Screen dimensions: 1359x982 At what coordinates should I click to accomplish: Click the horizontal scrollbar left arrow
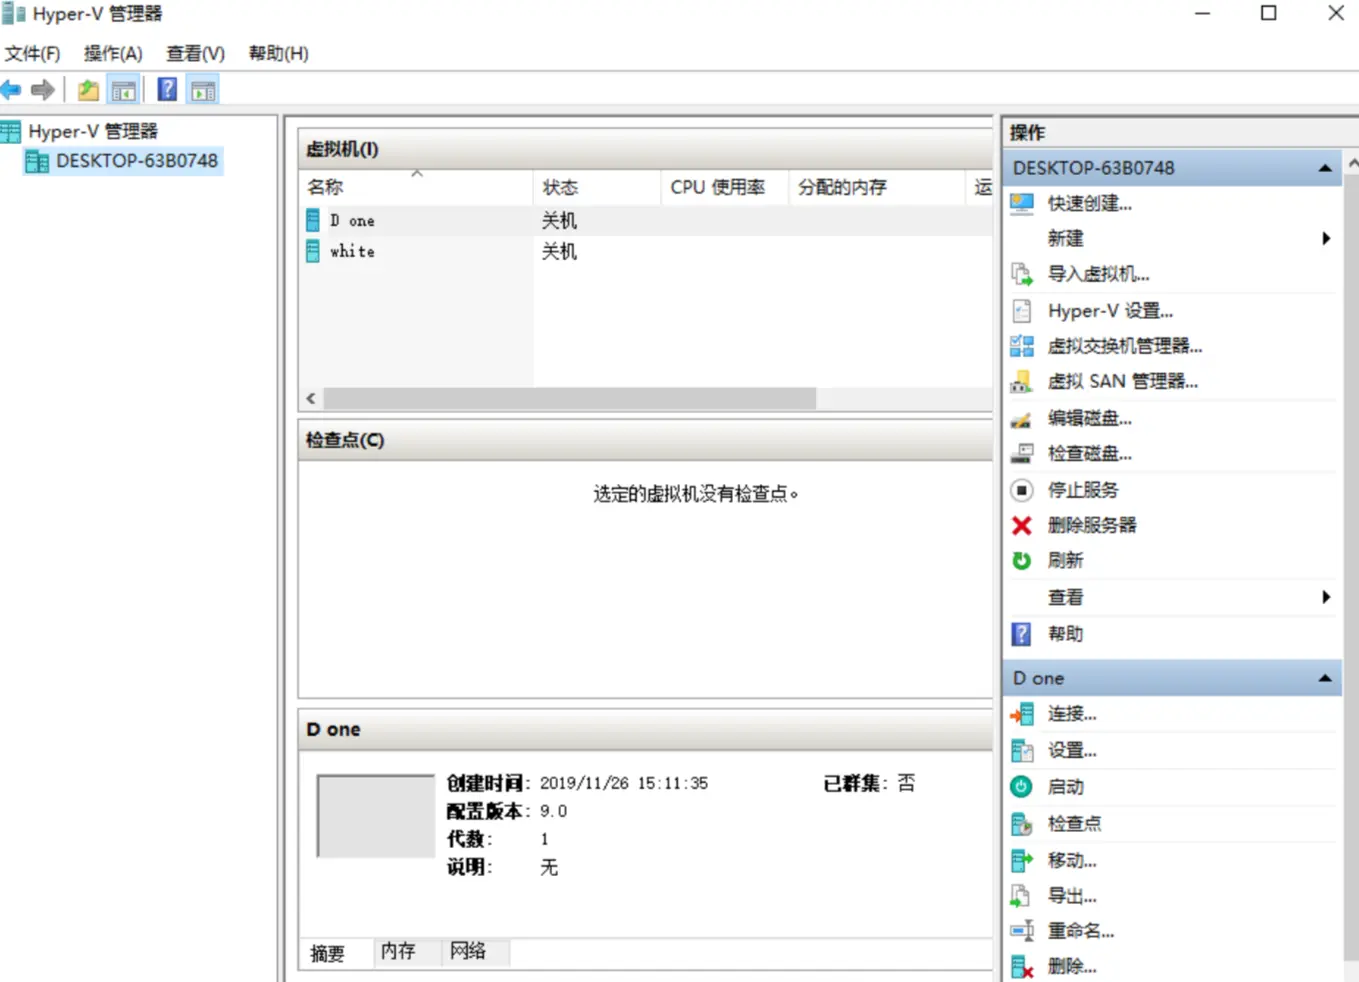[x=311, y=399]
